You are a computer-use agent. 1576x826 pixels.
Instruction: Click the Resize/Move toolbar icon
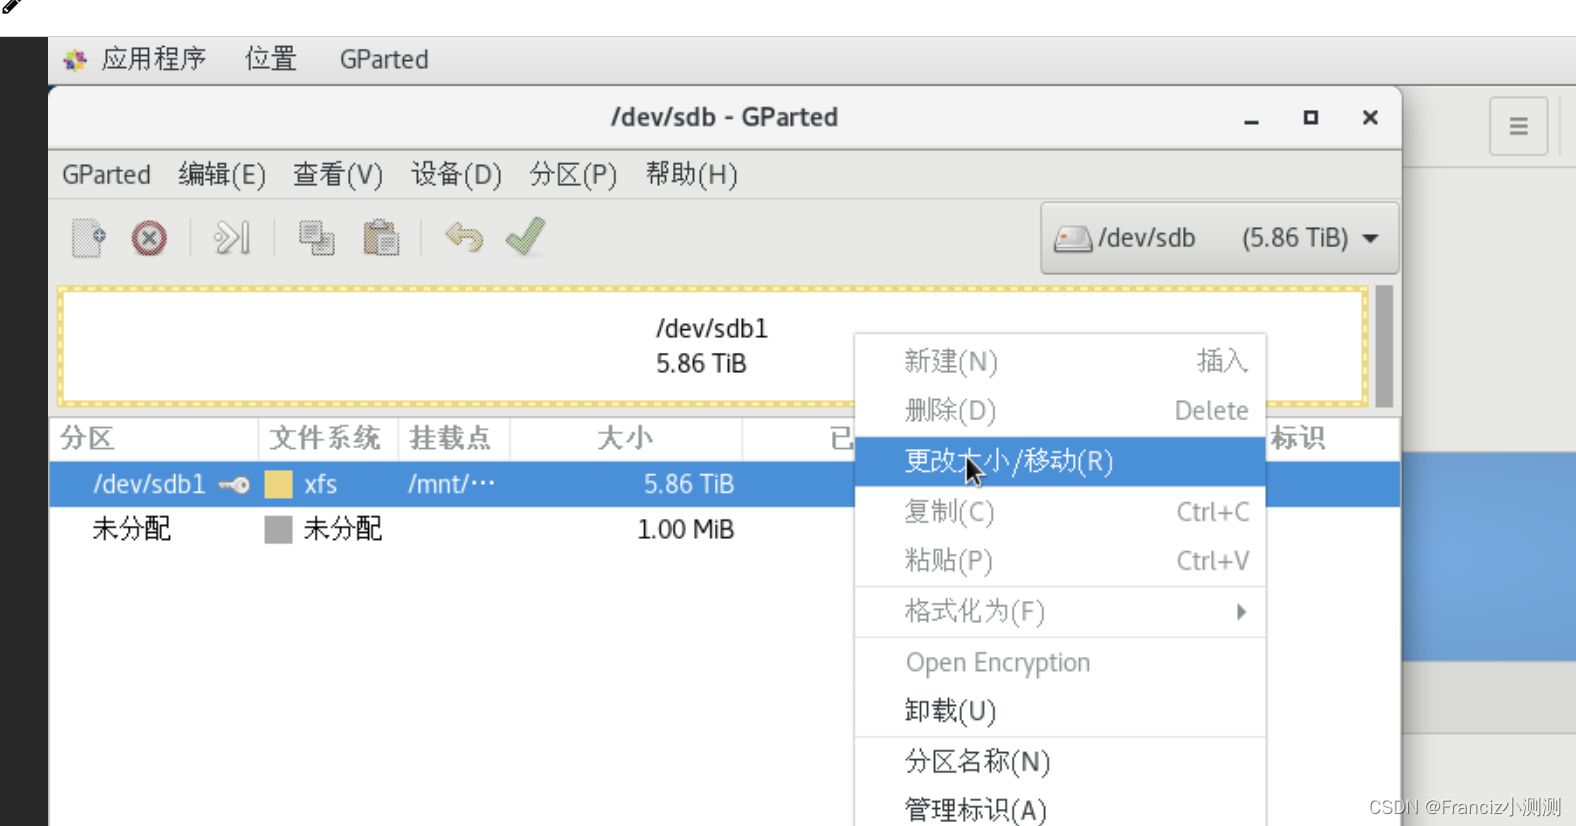click(232, 238)
